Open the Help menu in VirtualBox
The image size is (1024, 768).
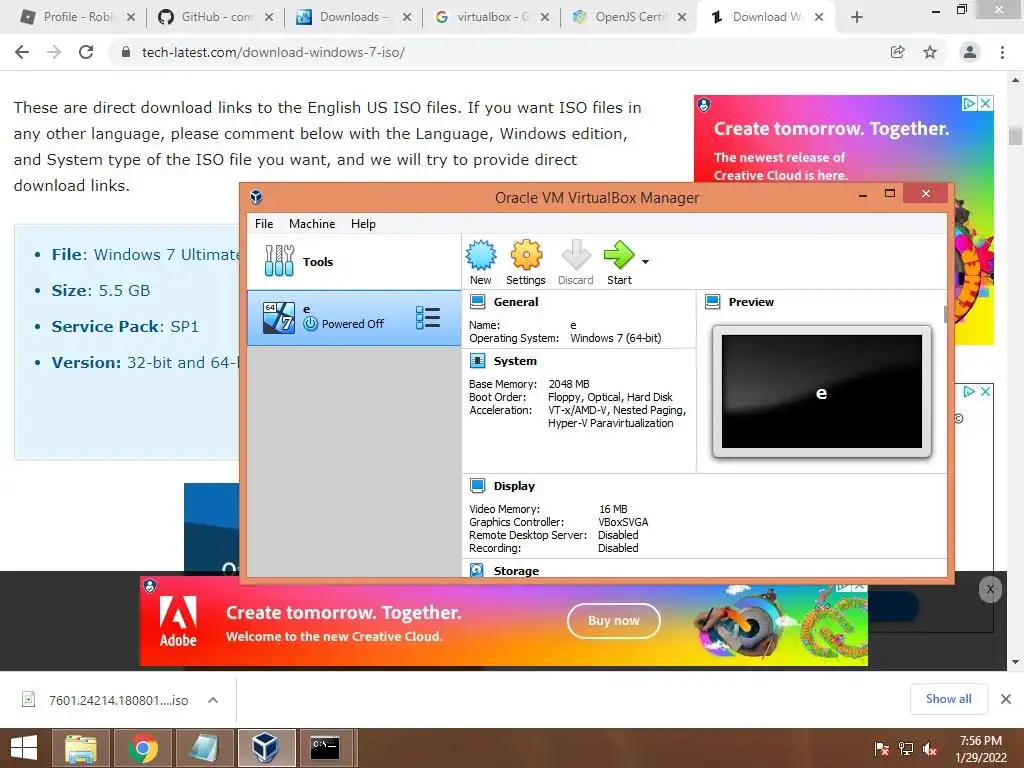[363, 223]
